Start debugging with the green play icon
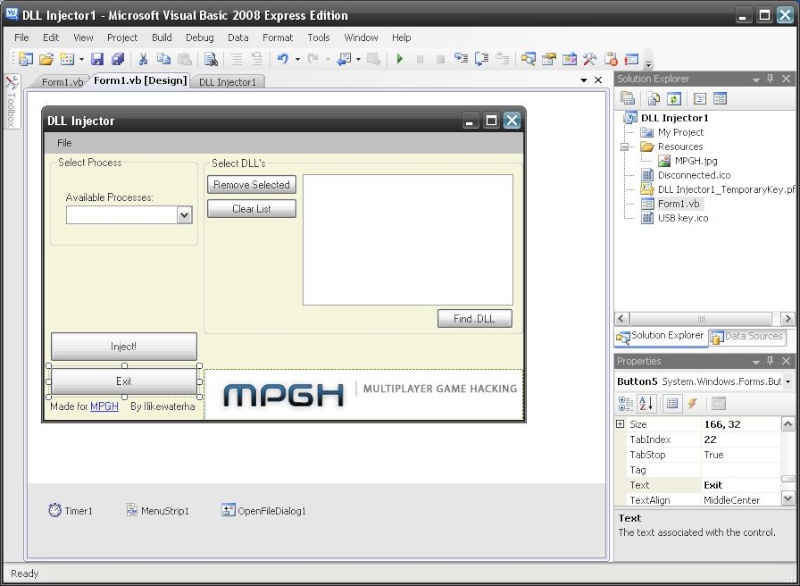The height and width of the screenshot is (586, 800). point(400,59)
